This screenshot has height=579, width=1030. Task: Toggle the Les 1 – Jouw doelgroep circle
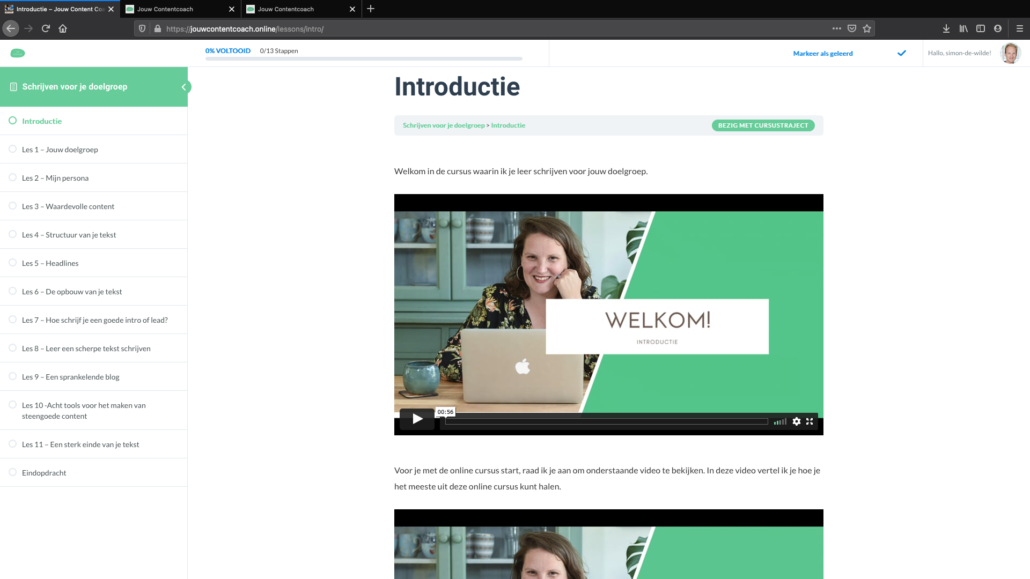(x=12, y=149)
